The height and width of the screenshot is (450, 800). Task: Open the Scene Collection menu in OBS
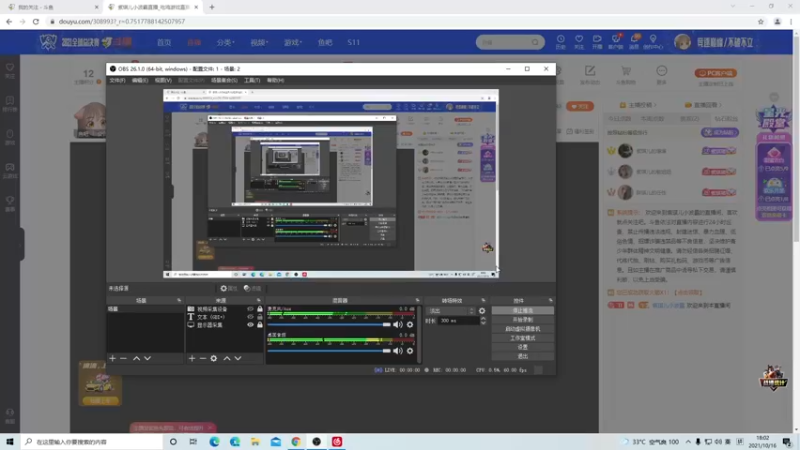click(224, 81)
